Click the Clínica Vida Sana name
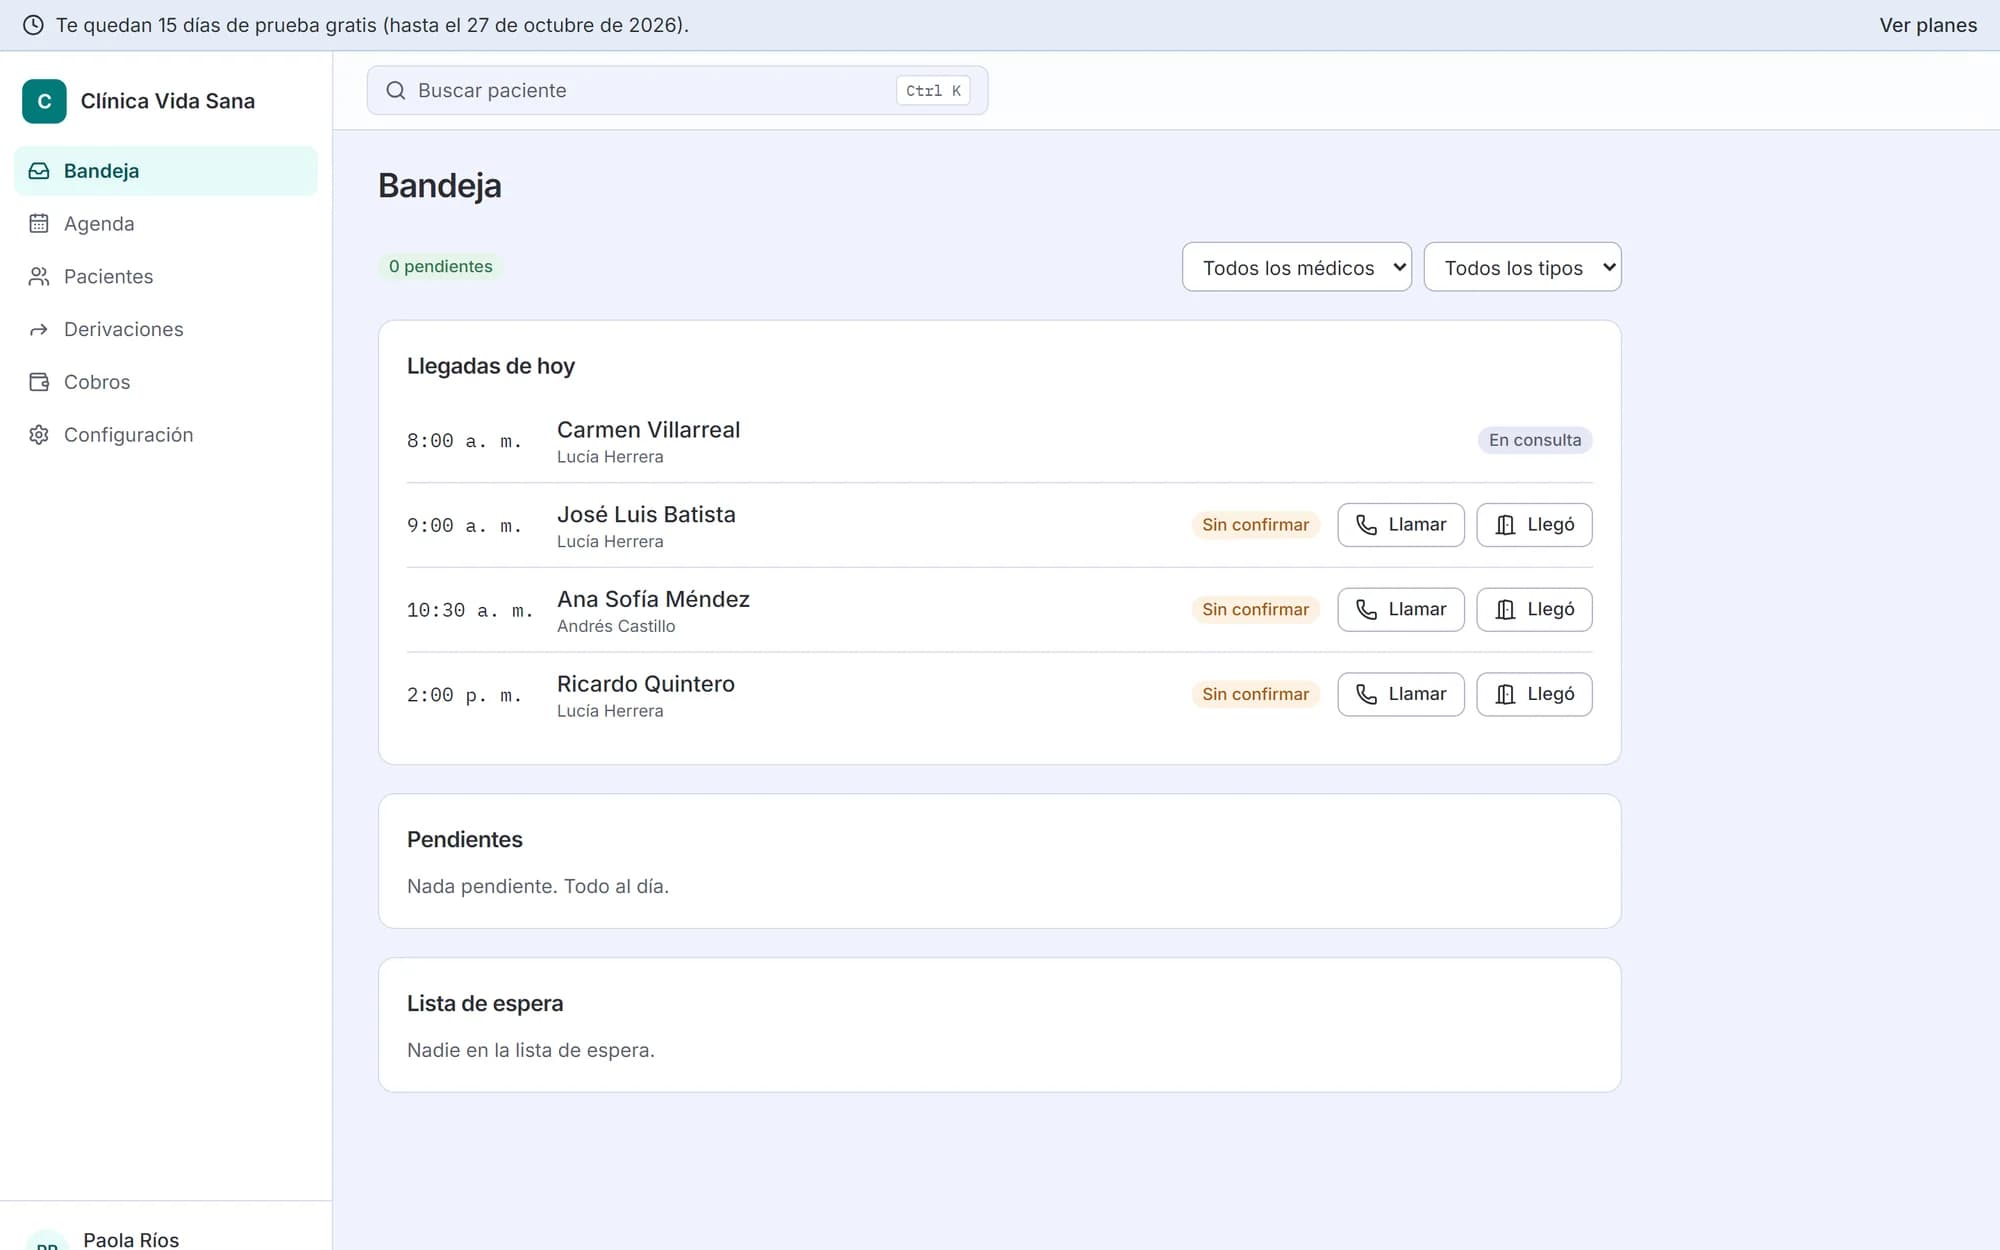The width and height of the screenshot is (2000, 1250). [x=167, y=101]
